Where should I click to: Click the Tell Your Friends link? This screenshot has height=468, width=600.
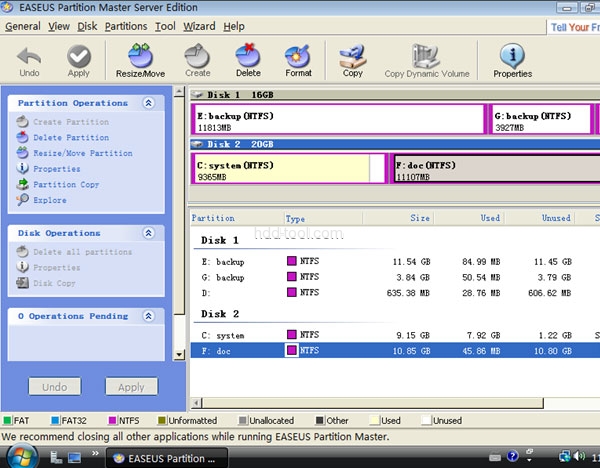tap(575, 27)
